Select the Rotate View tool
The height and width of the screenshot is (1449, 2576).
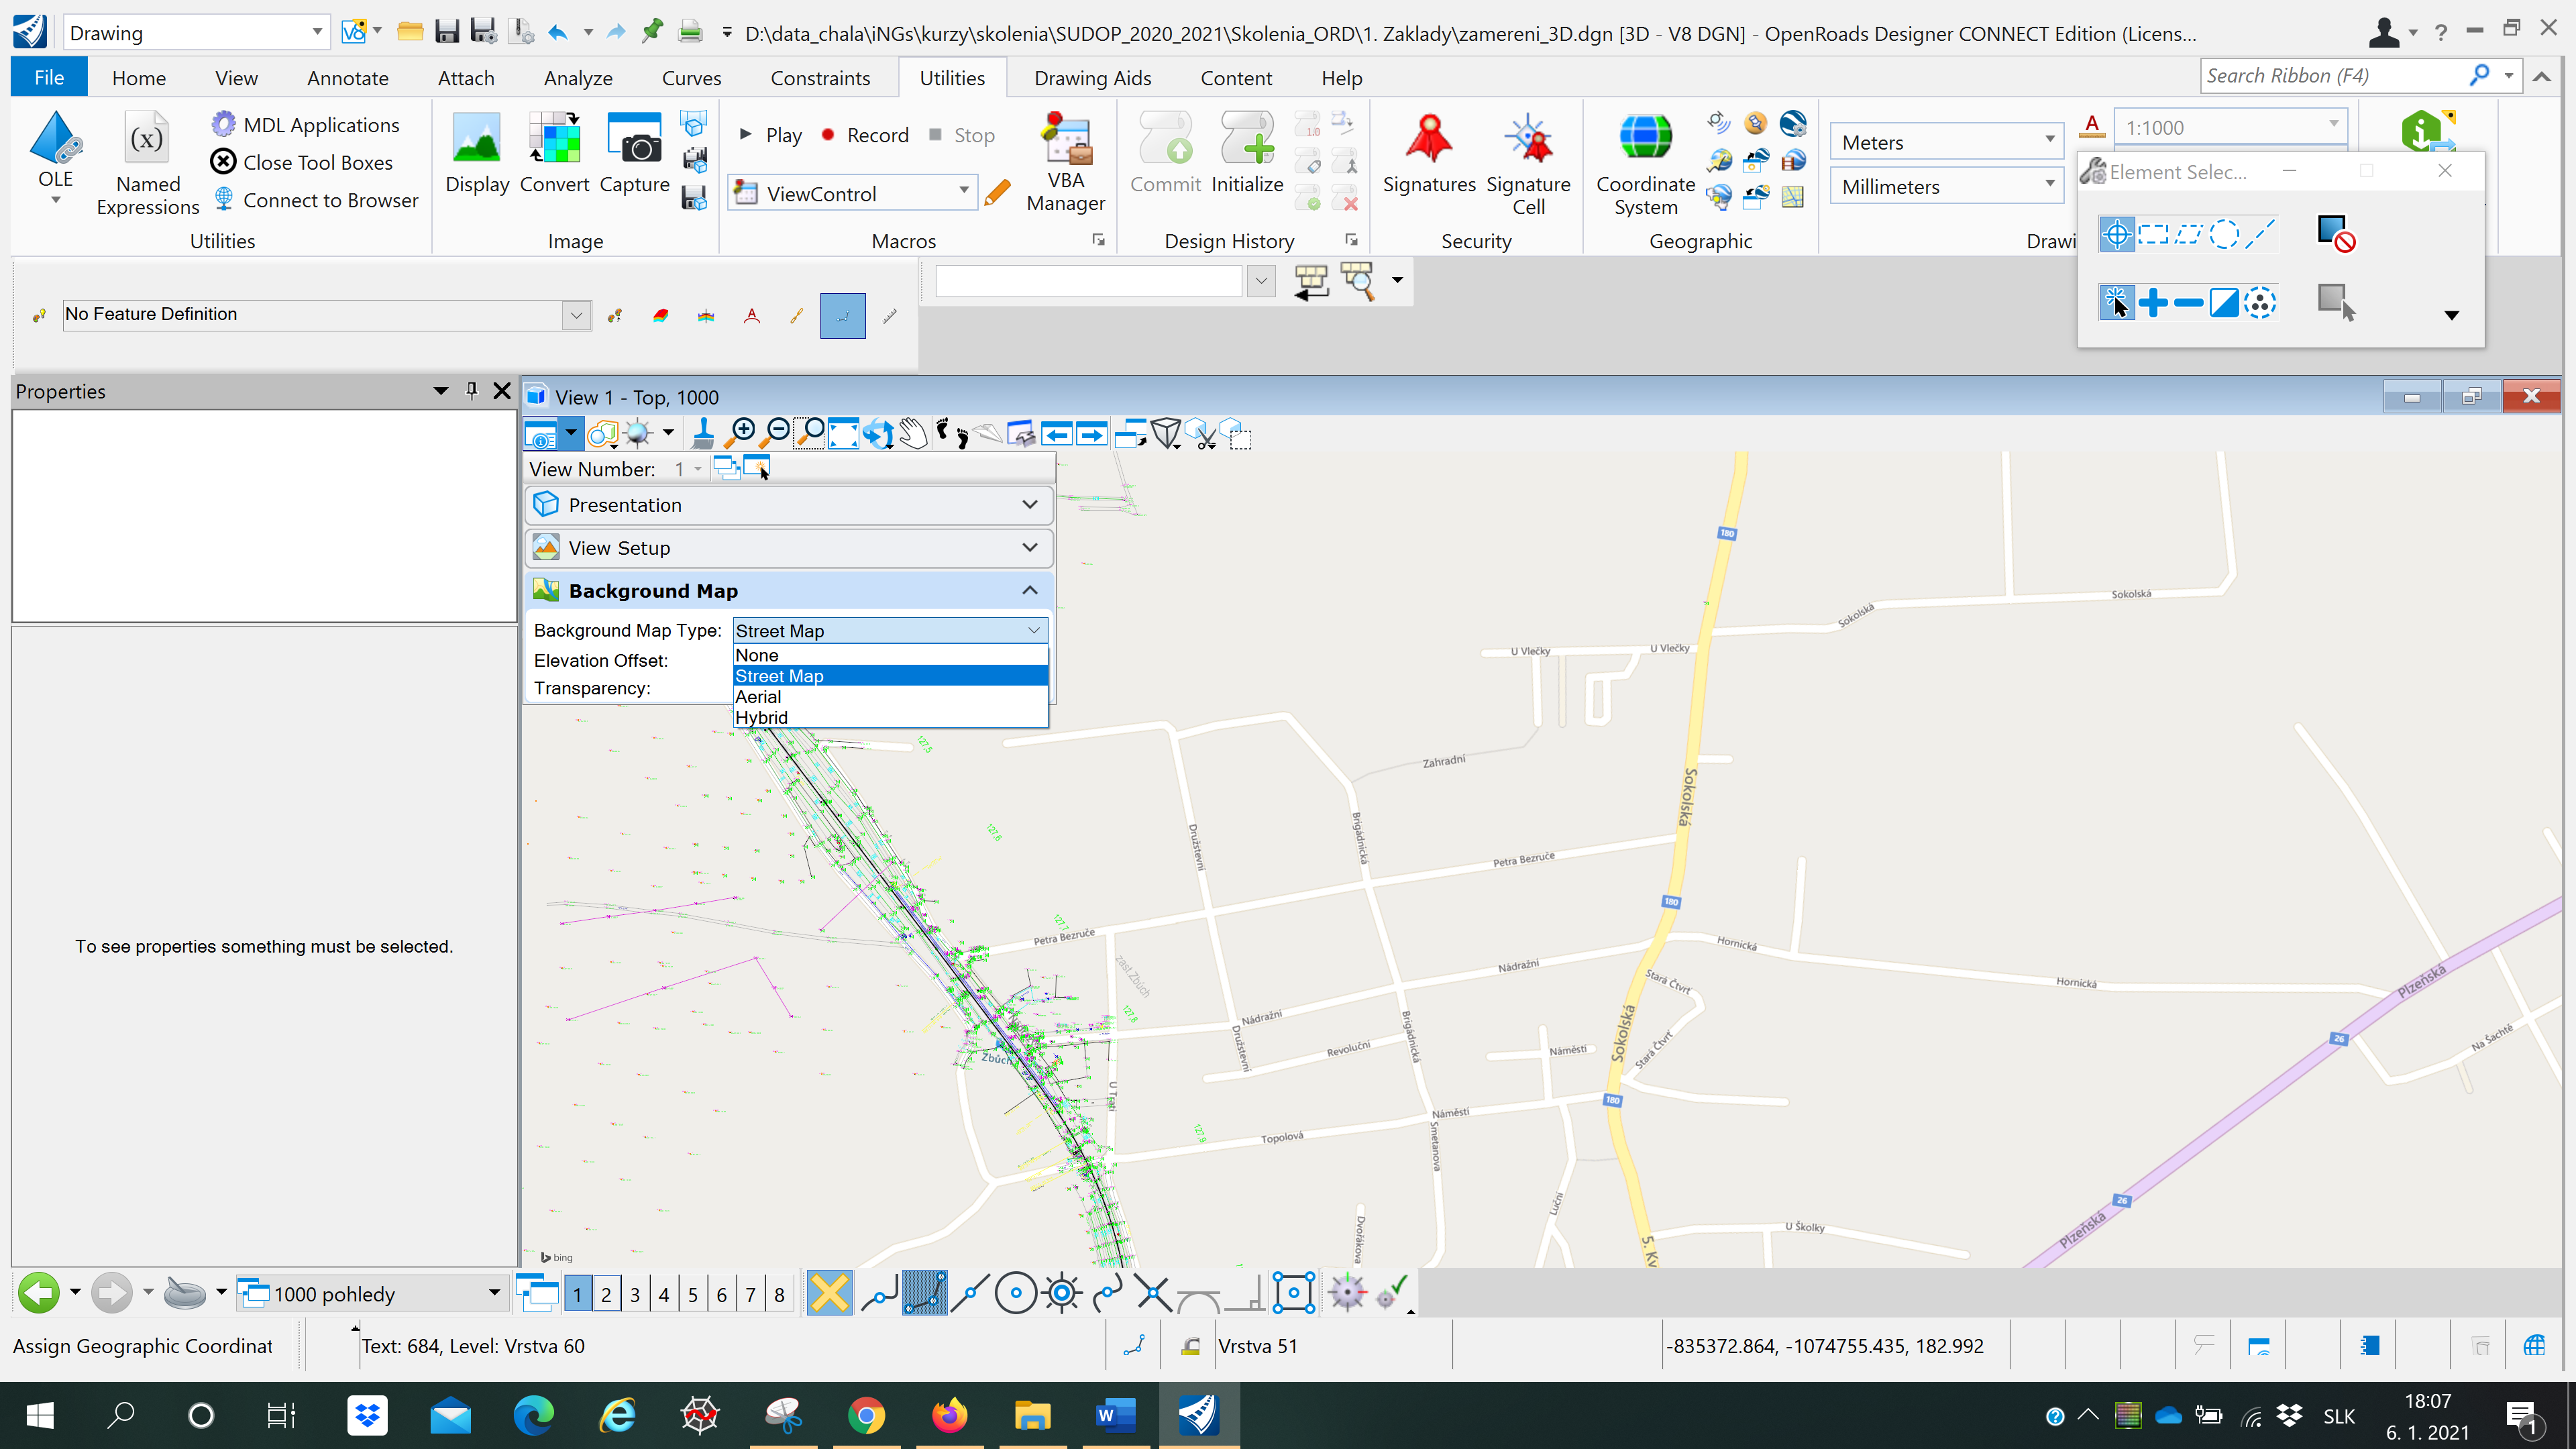(878, 433)
